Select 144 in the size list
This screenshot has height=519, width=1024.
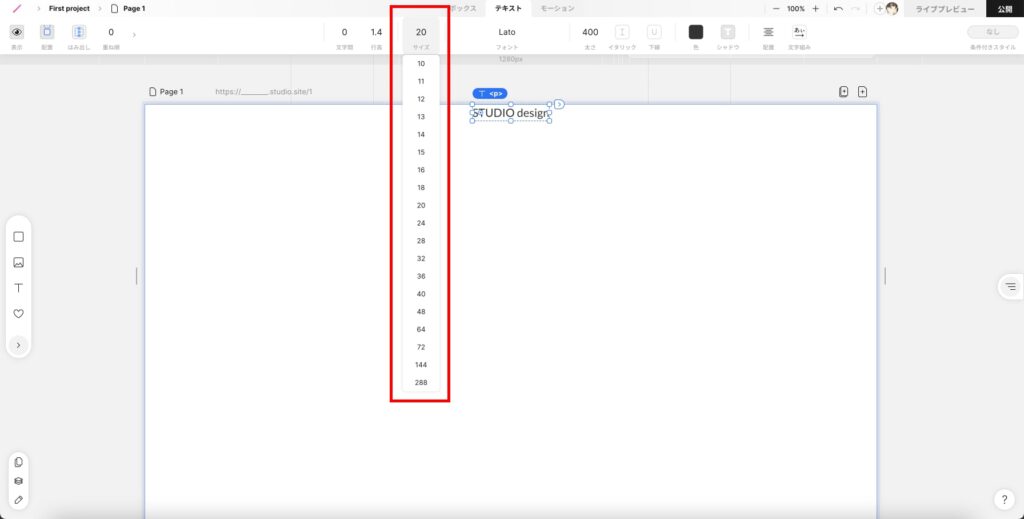(x=421, y=365)
